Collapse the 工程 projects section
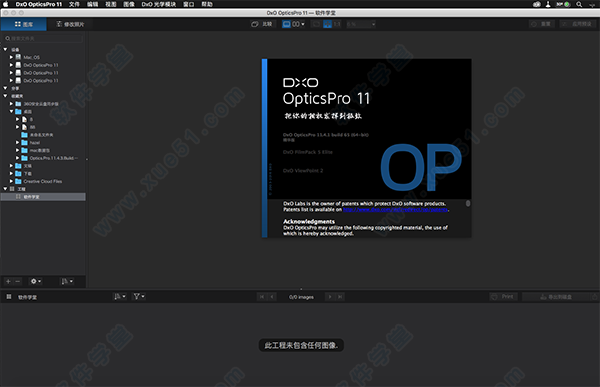Image resolution: width=600 pixels, height=387 pixels. tap(5, 189)
